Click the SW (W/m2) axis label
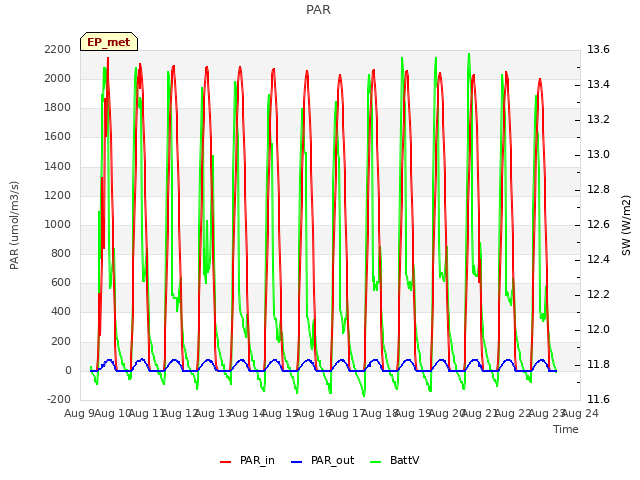The image size is (640, 480). click(626, 225)
